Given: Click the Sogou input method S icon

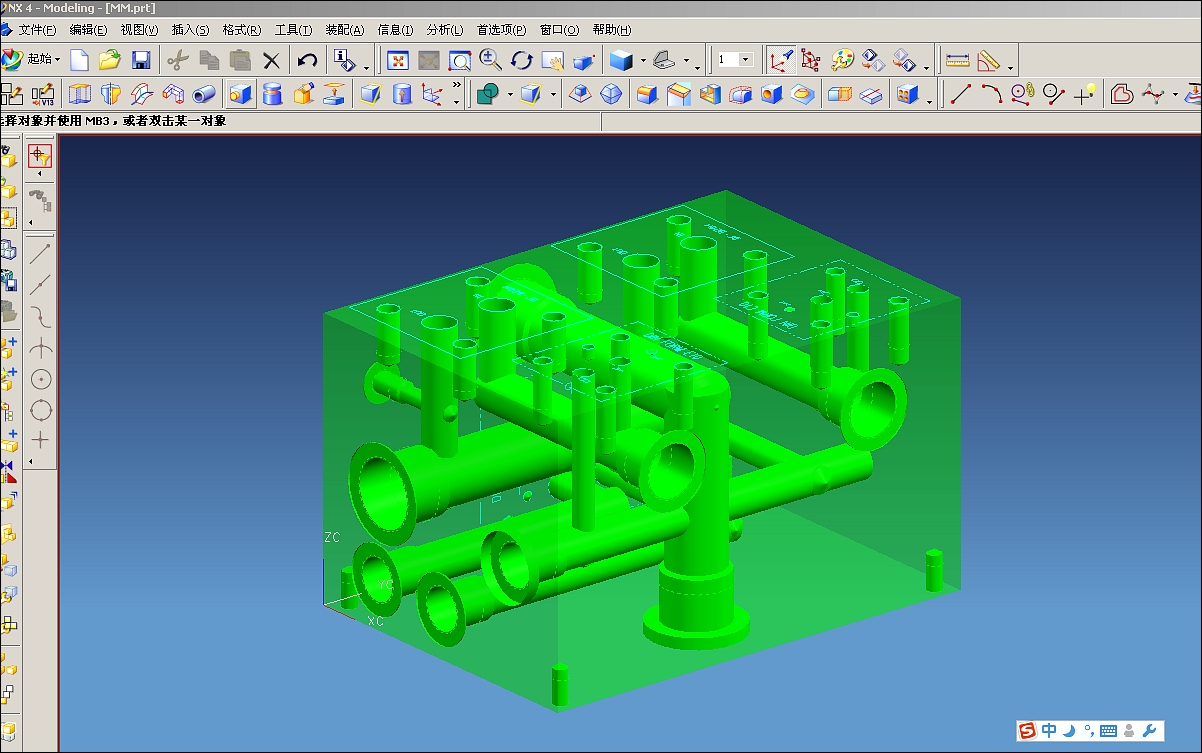Looking at the screenshot, I should 1027,731.
